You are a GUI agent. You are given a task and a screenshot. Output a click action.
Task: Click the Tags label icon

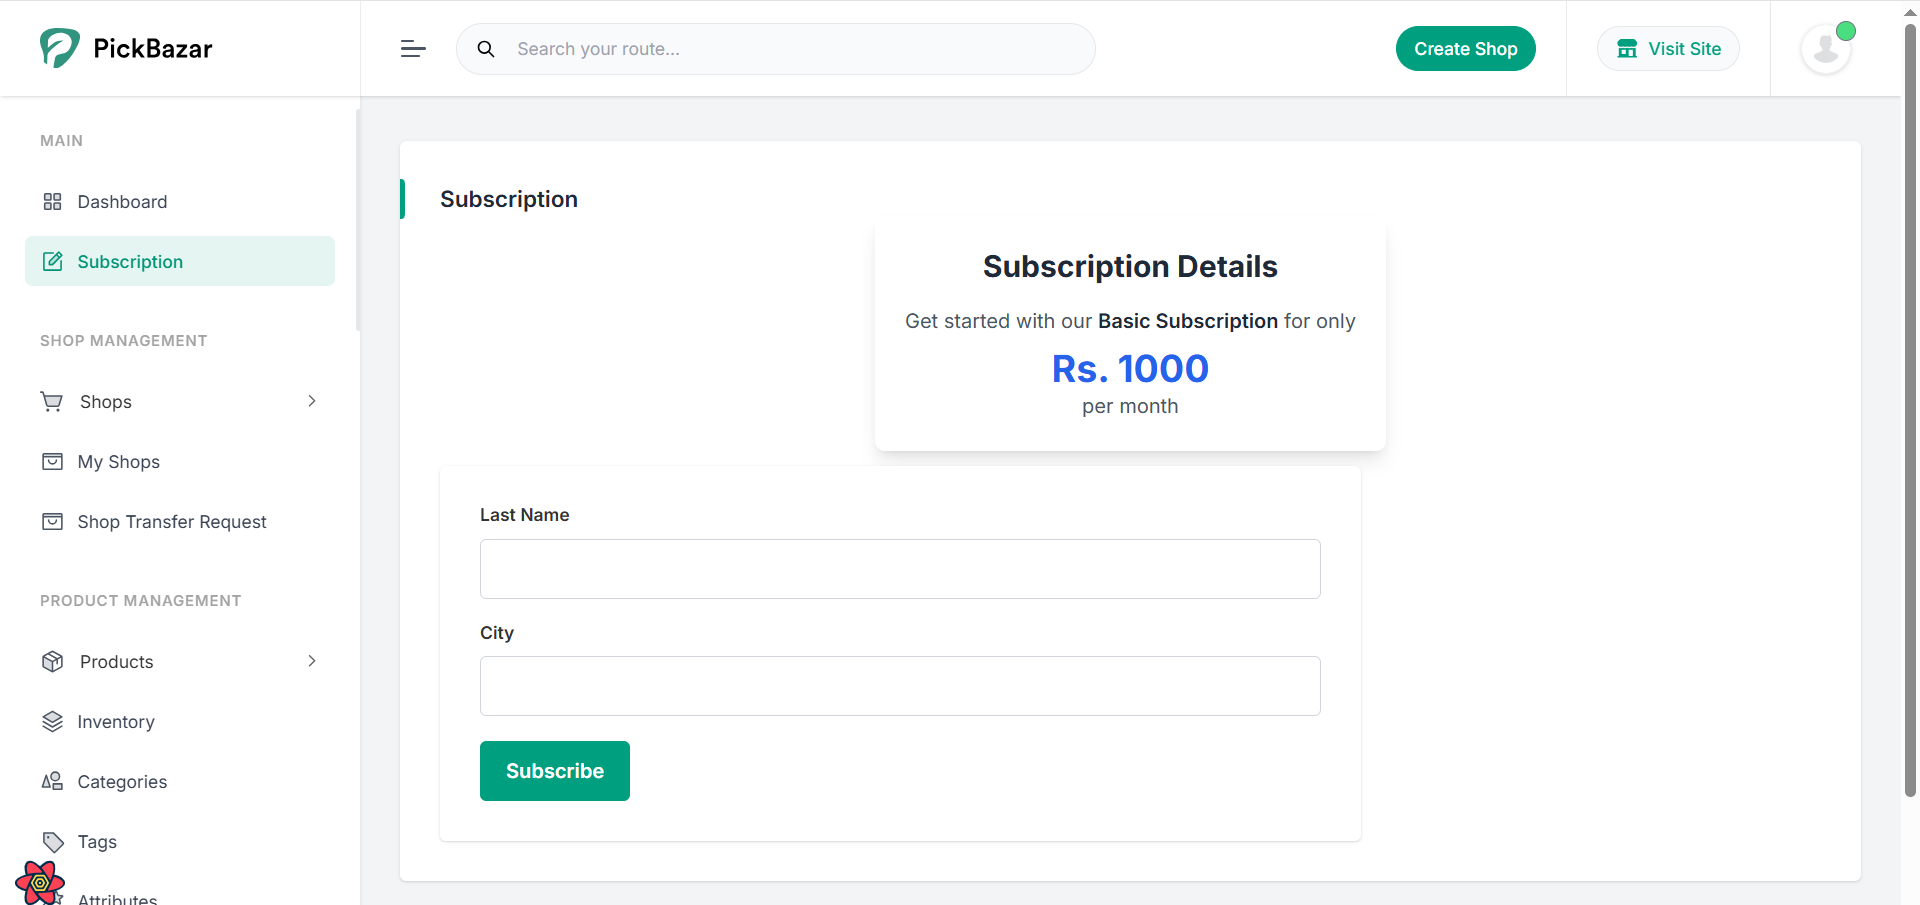point(53,842)
